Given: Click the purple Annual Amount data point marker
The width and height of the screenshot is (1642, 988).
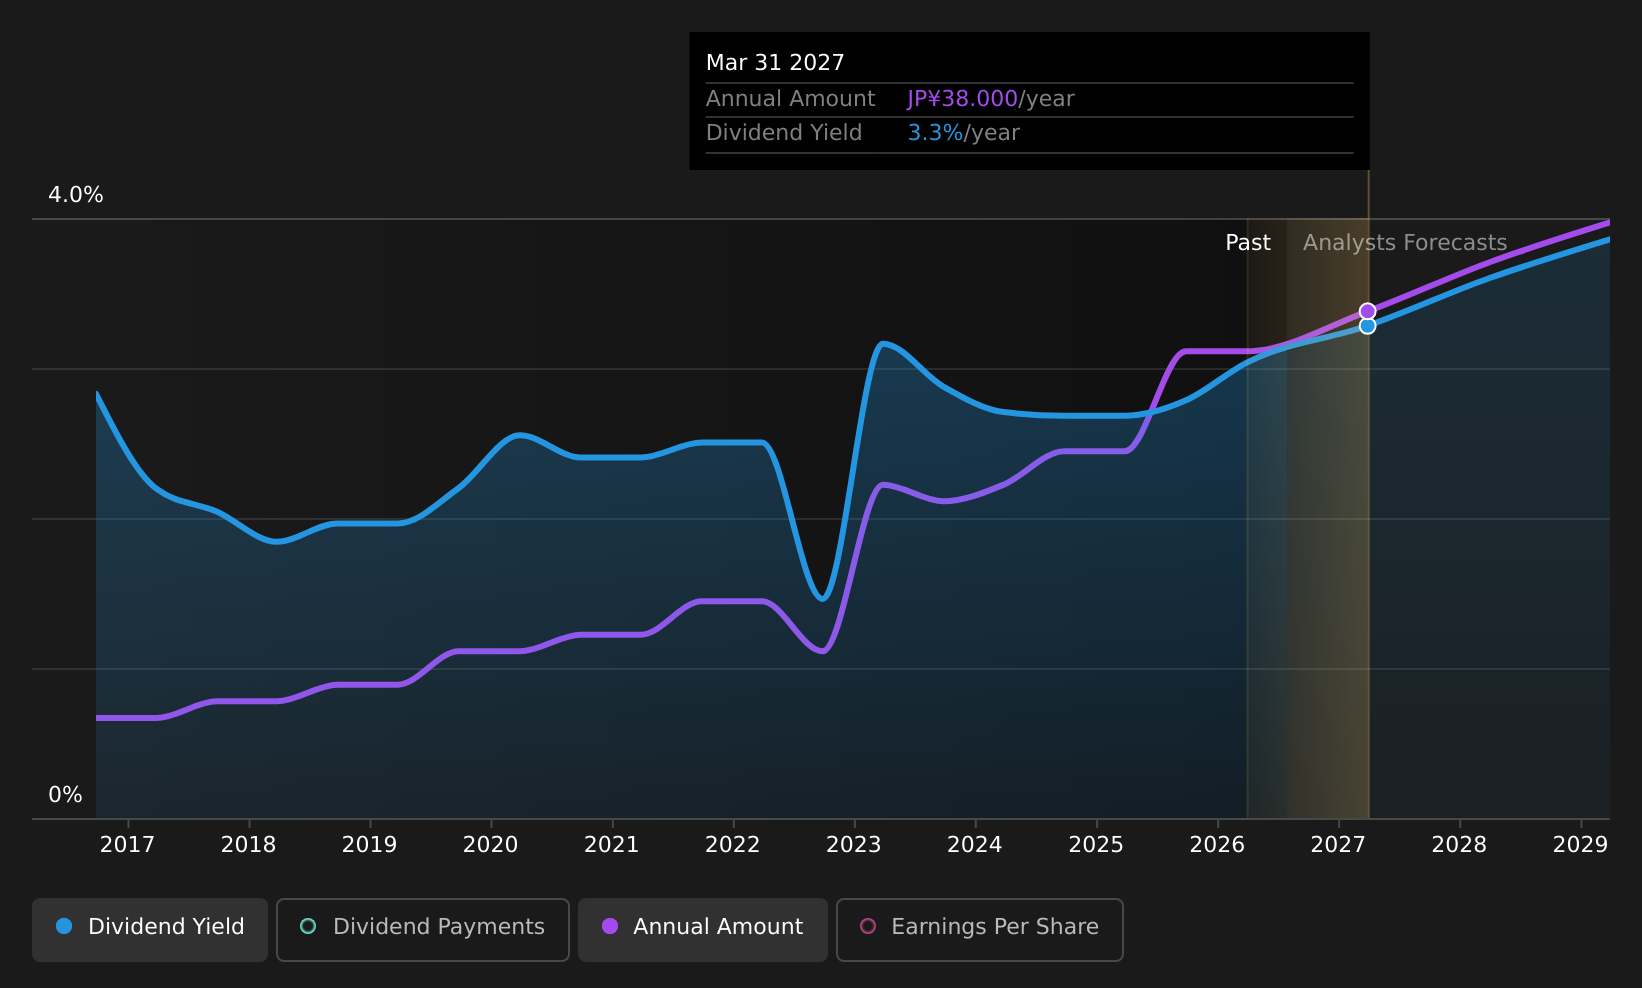Looking at the screenshot, I should pyautogui.click(x=1367, y=311).
